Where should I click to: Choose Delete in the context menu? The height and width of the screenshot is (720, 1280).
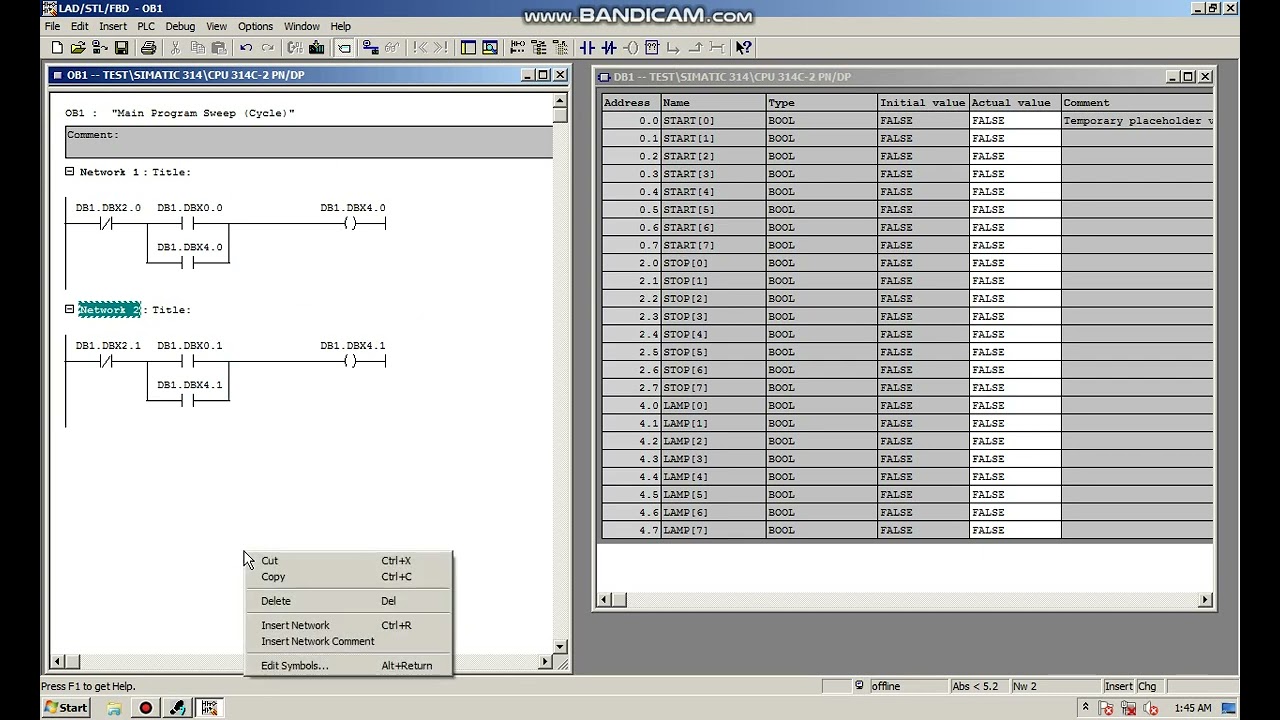pos(348,601)
